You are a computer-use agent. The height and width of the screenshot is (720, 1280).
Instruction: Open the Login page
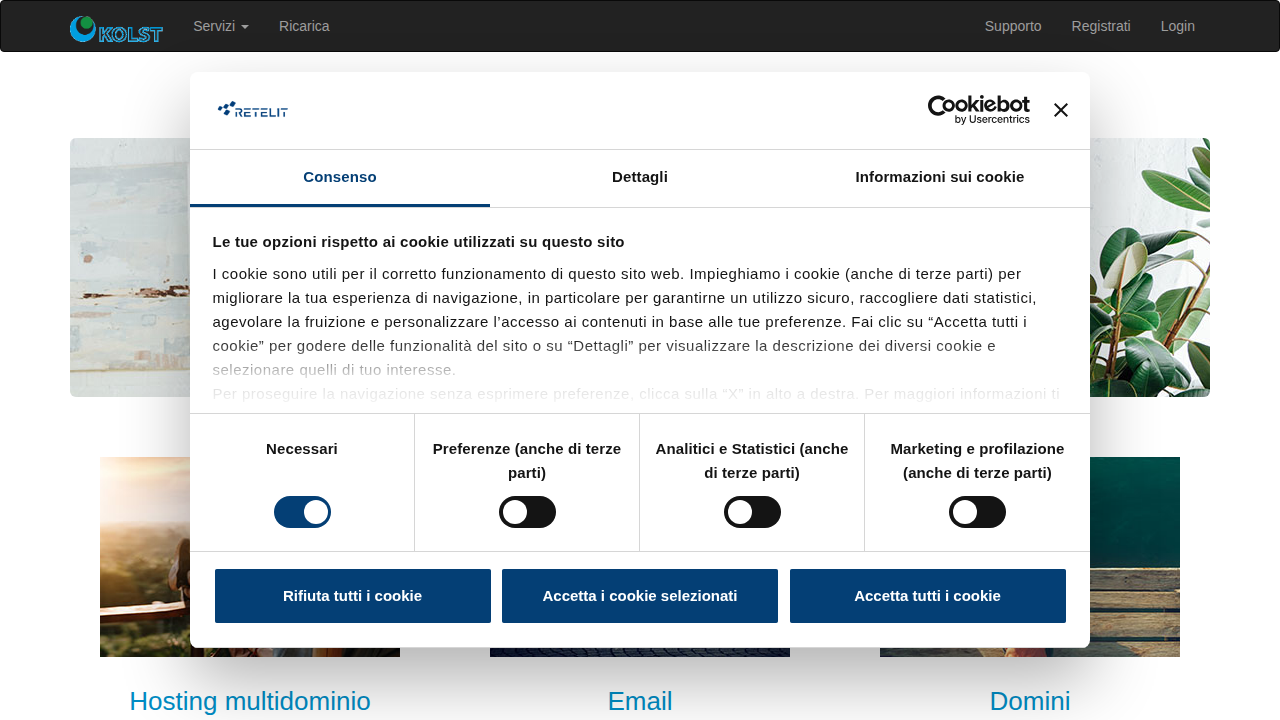pyautogui.click(x=1178, y=26)
